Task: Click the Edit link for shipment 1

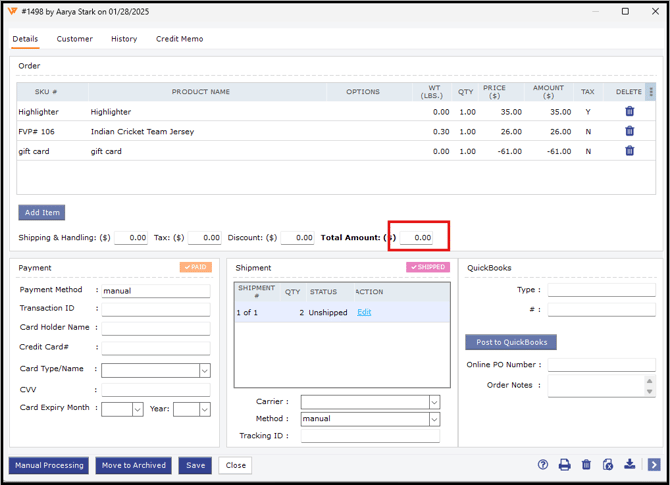Action: tap(364, 312)
